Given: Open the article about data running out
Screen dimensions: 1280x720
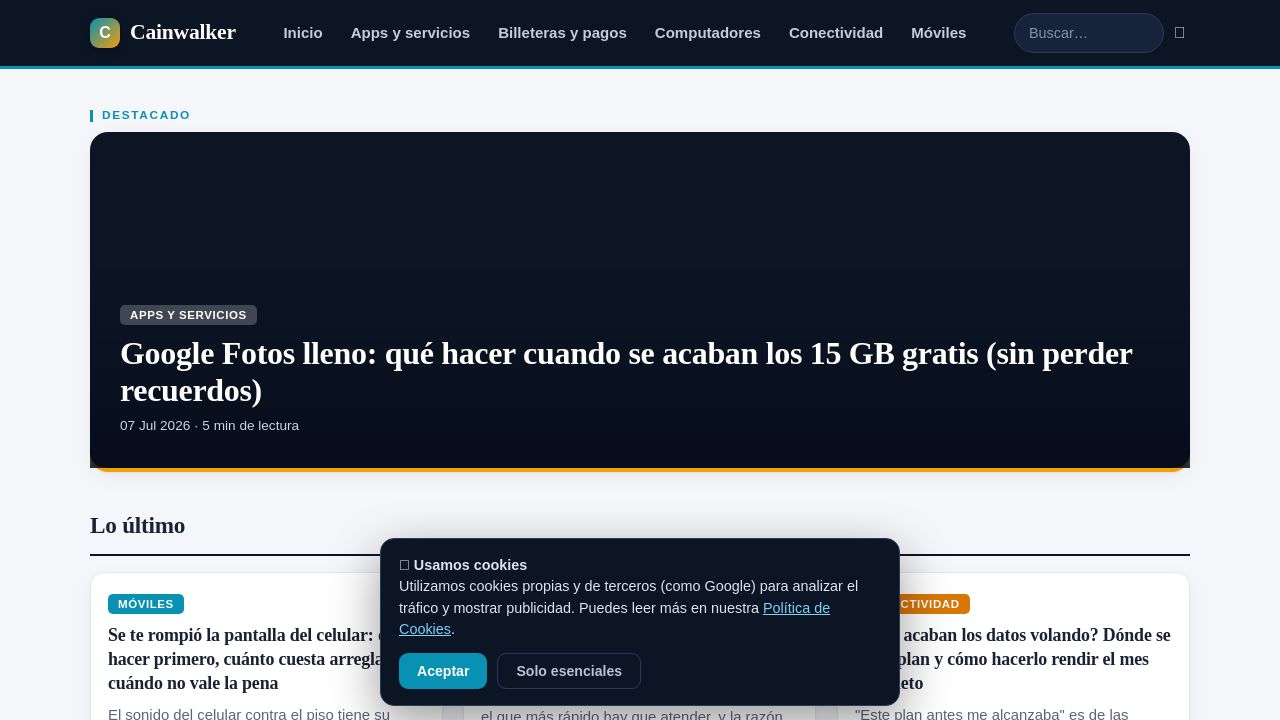Looking at the screenshot, I should click(x=1035, y=659).
